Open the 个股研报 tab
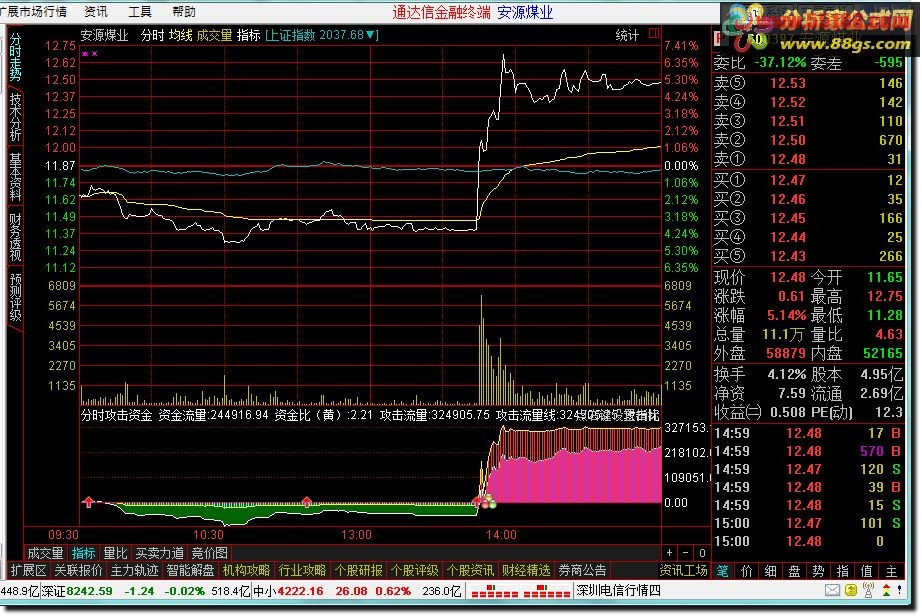The height and width of the screenshot is (616, 922). point(358,570)
